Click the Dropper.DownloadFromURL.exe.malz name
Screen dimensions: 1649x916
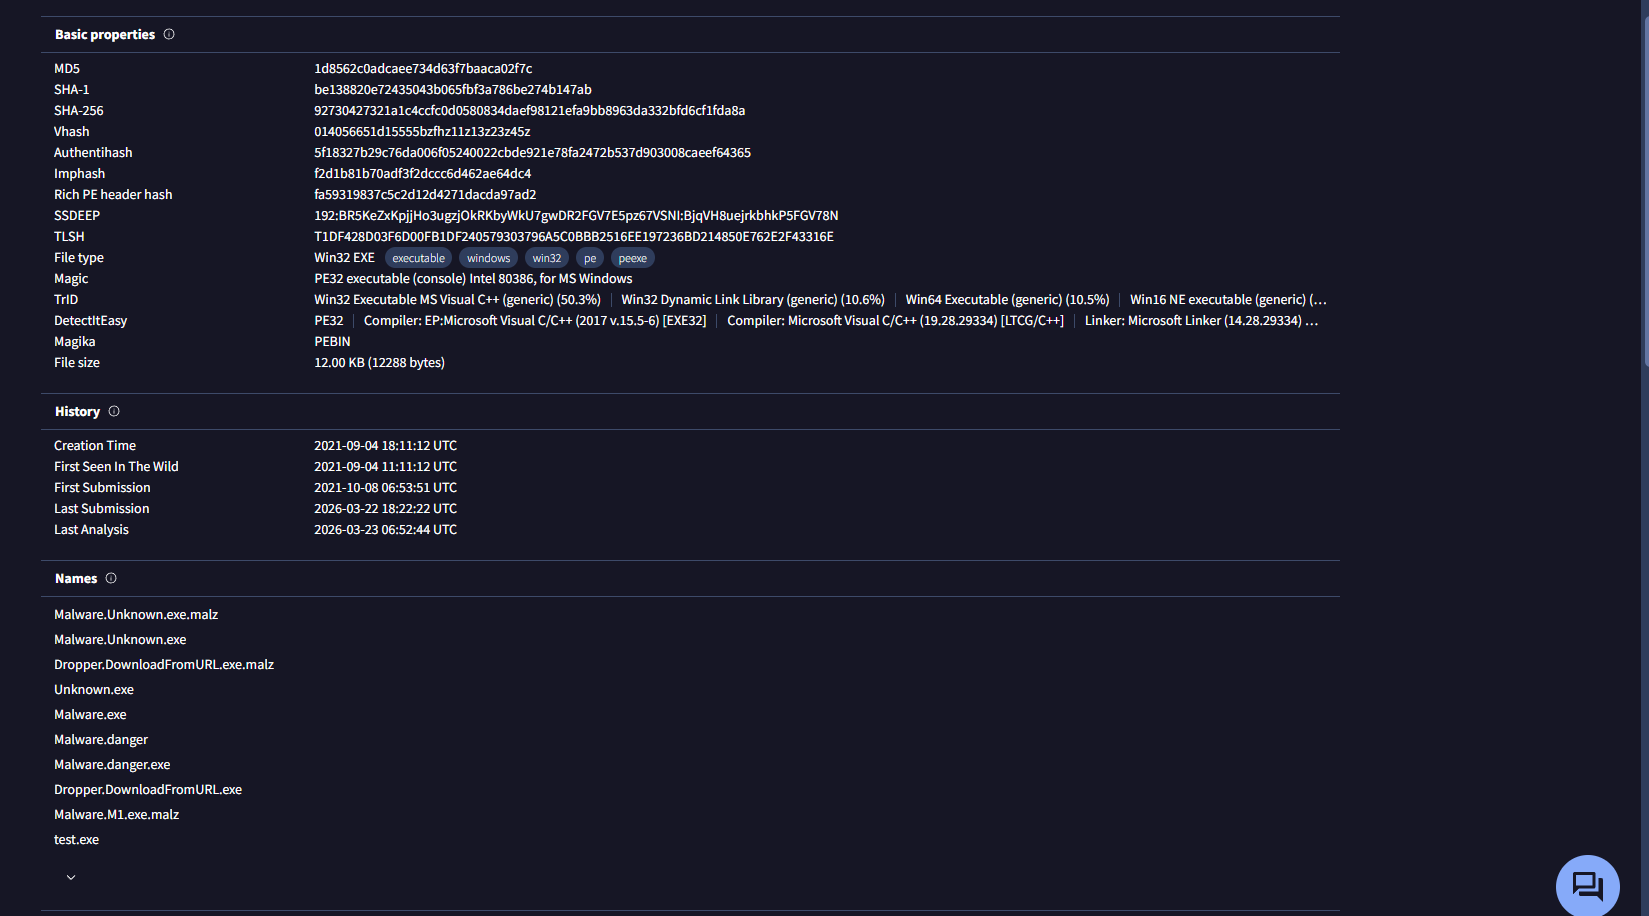(164, 665)
